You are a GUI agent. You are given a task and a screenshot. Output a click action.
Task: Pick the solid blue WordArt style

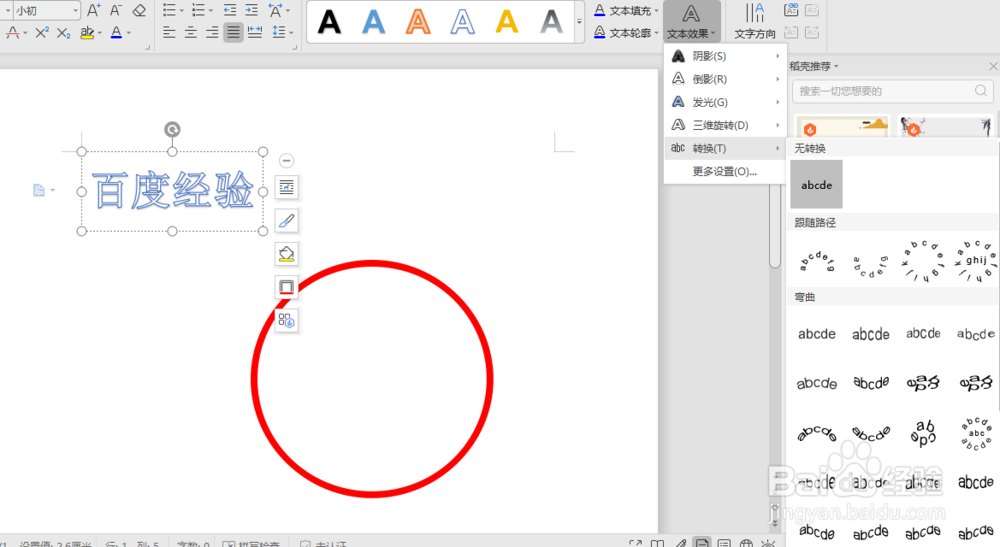coord(374,22)
